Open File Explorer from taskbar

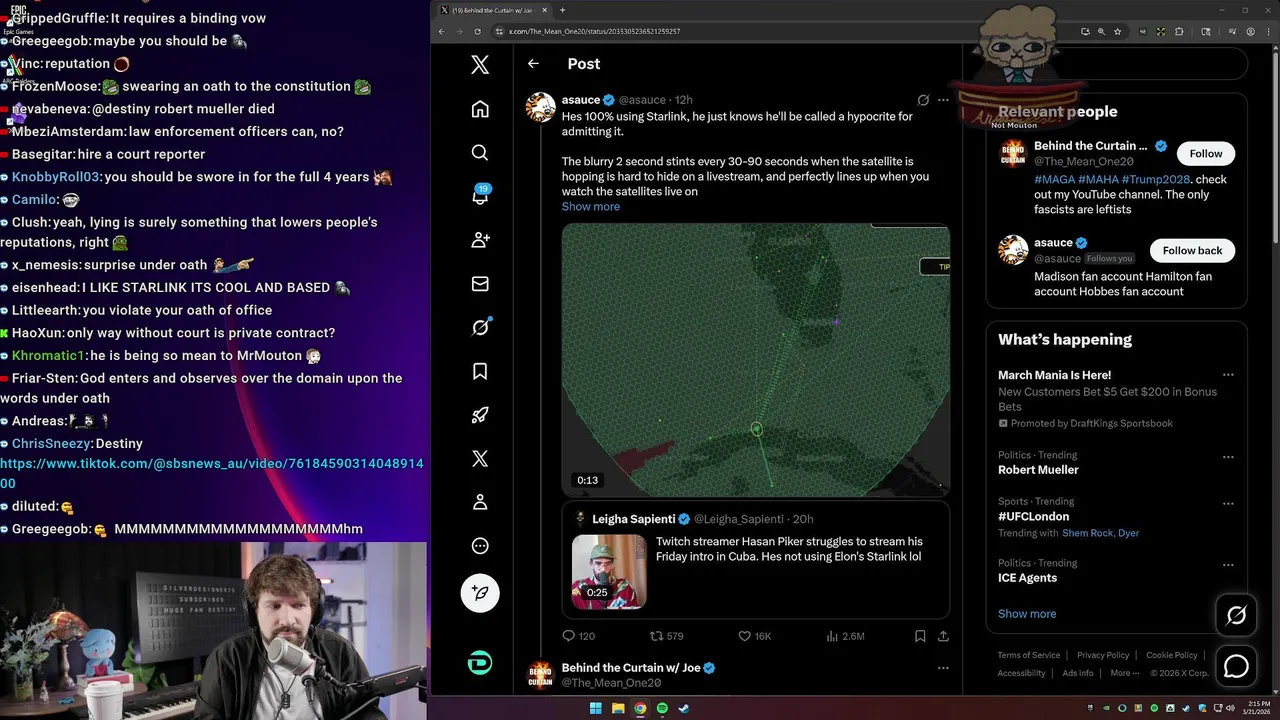[x=618, y=708]
